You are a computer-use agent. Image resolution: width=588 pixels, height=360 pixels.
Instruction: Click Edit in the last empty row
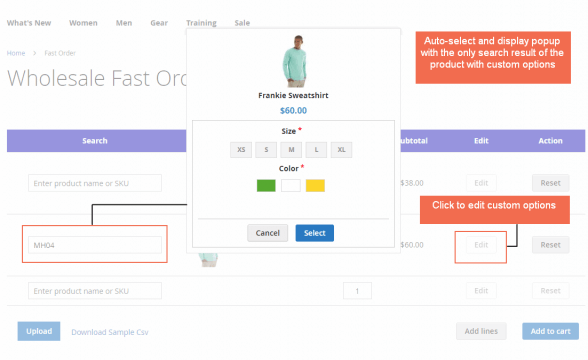click(x=481, y=291)
